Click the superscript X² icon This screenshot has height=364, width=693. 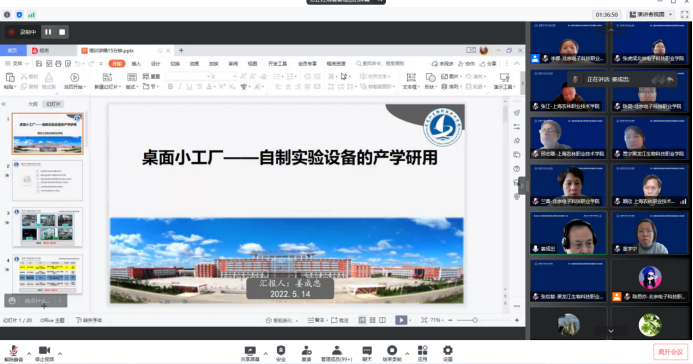[x=222, y=87]
